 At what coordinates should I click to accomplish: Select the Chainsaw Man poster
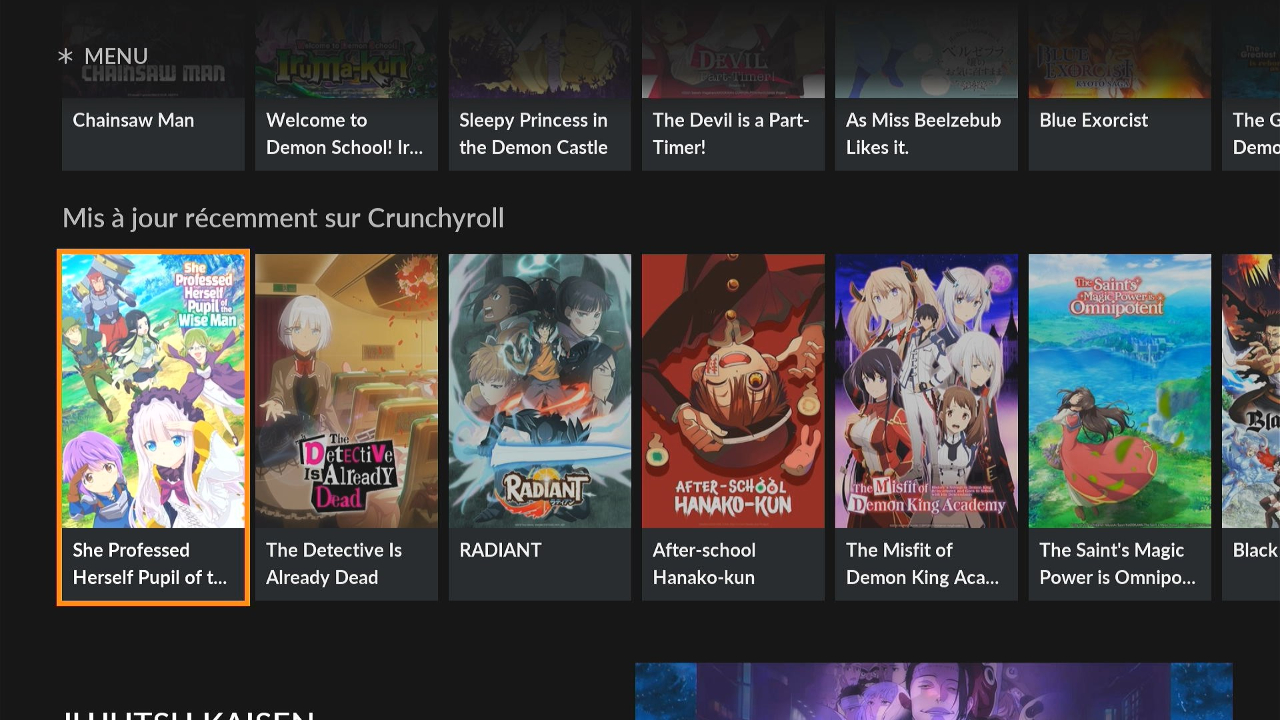[x=153, y=50]
